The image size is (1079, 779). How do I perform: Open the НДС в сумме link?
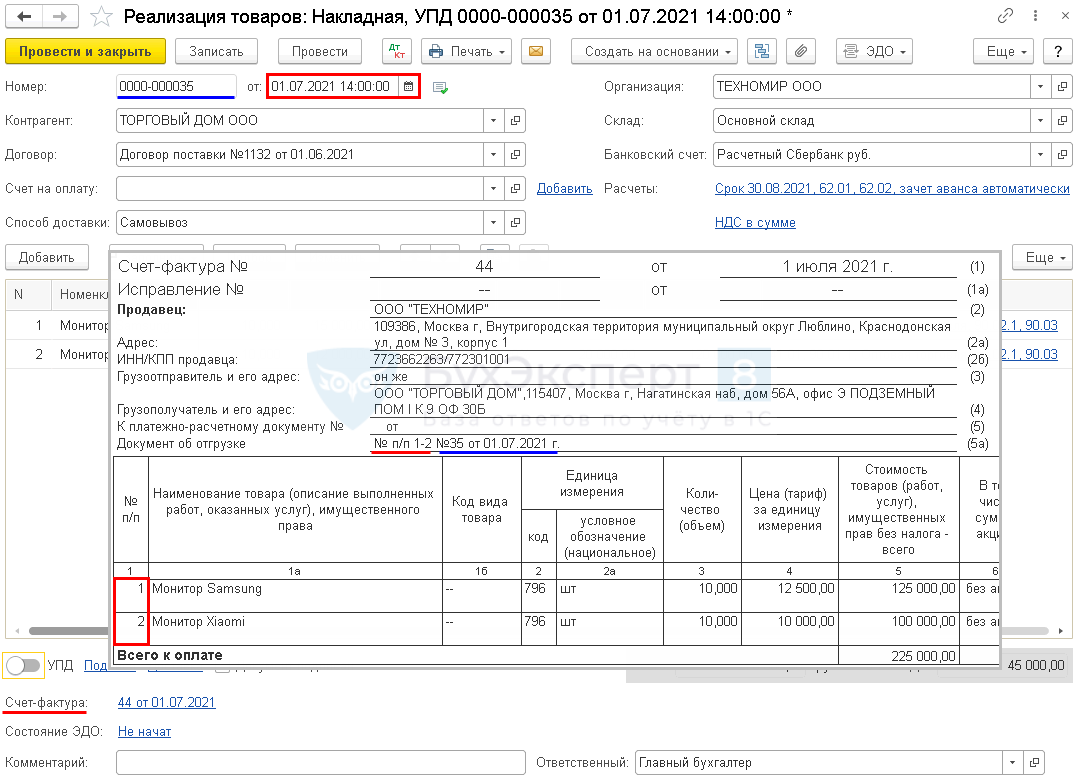click(x=755, y=223)
